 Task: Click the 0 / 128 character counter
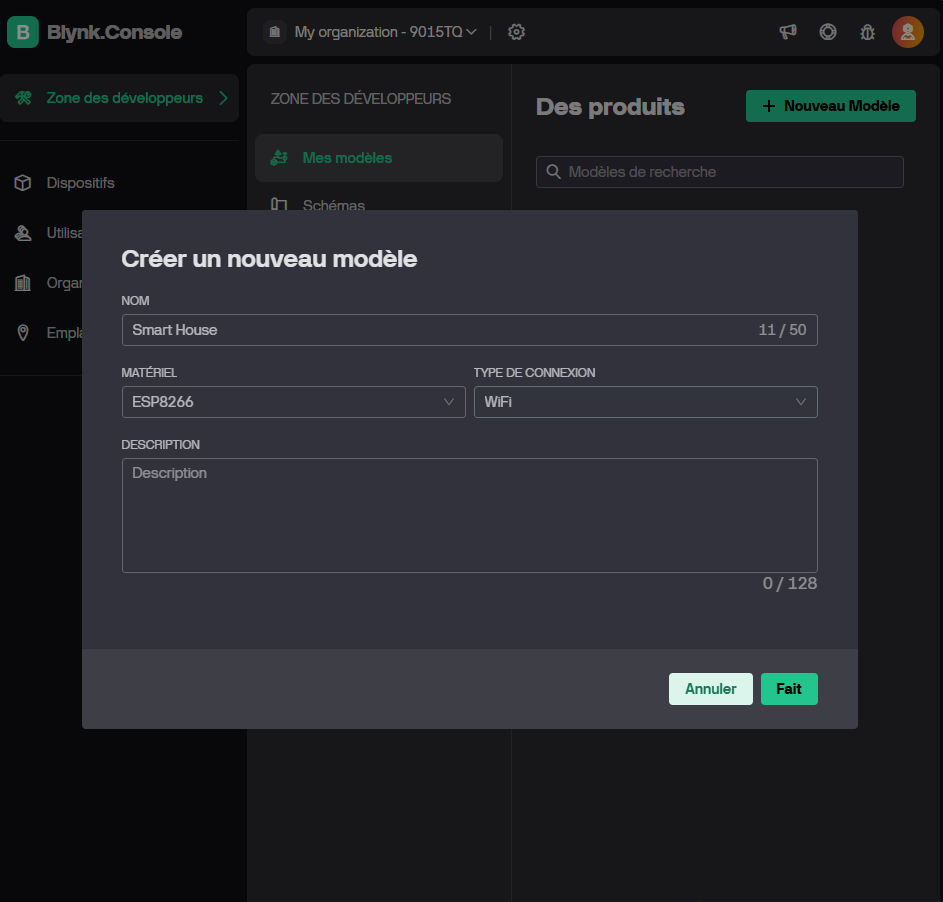click(x=790, y=583)
